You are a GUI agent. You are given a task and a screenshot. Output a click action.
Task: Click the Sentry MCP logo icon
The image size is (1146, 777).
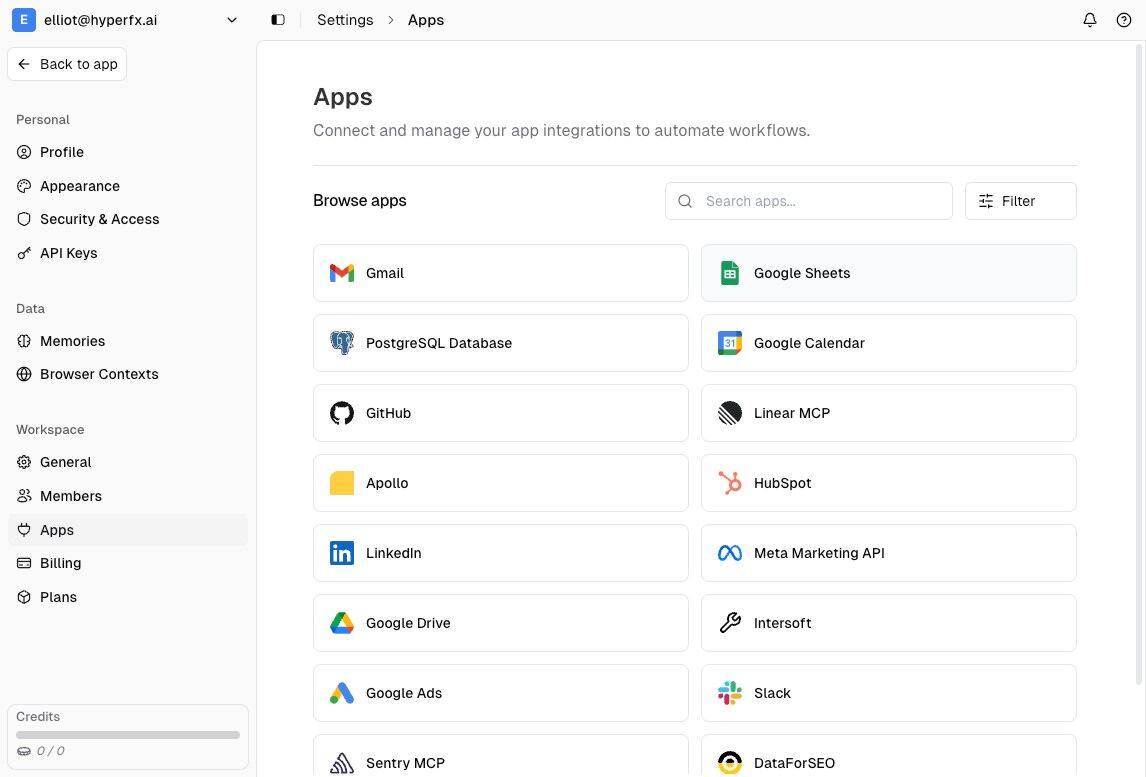(x=341, y=763)
